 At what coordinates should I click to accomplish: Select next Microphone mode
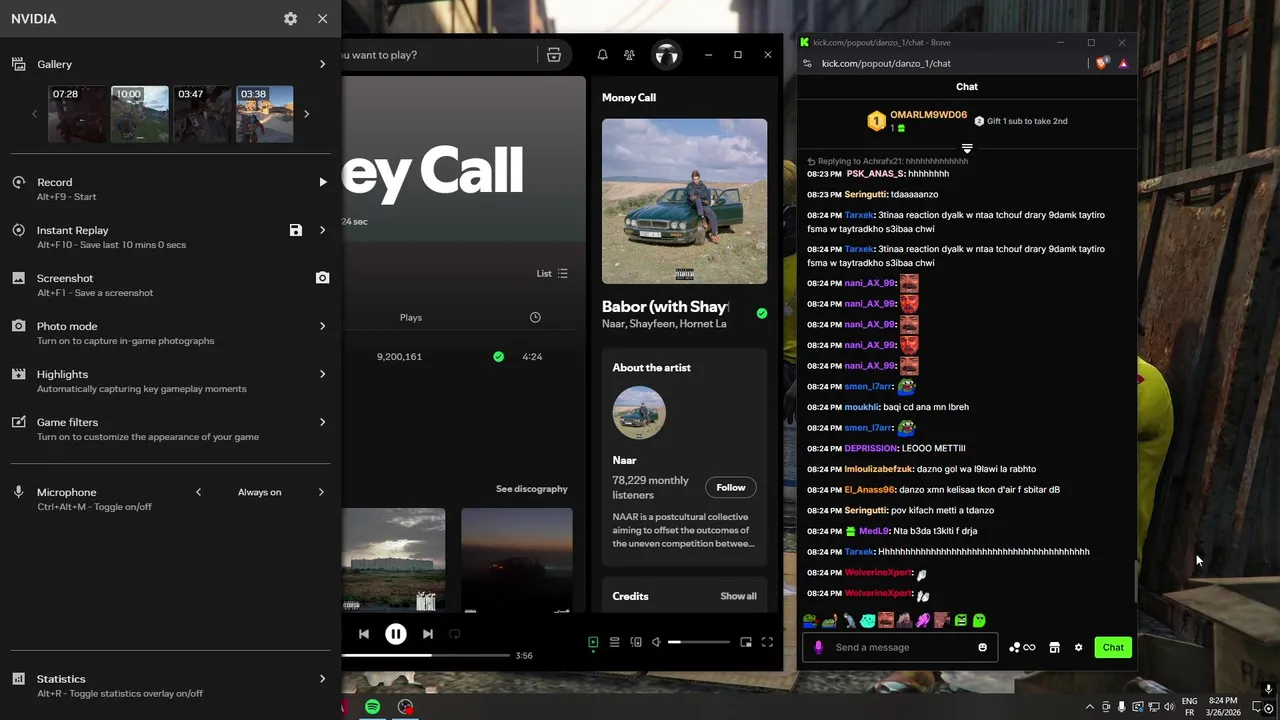321,492
